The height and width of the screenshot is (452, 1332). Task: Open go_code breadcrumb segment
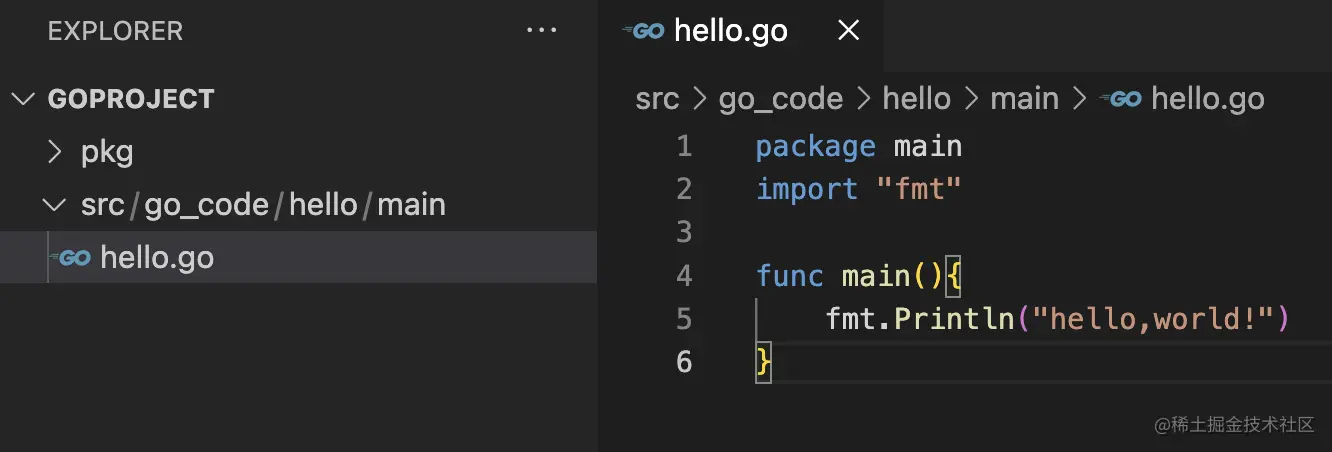[x=780, y=99]
